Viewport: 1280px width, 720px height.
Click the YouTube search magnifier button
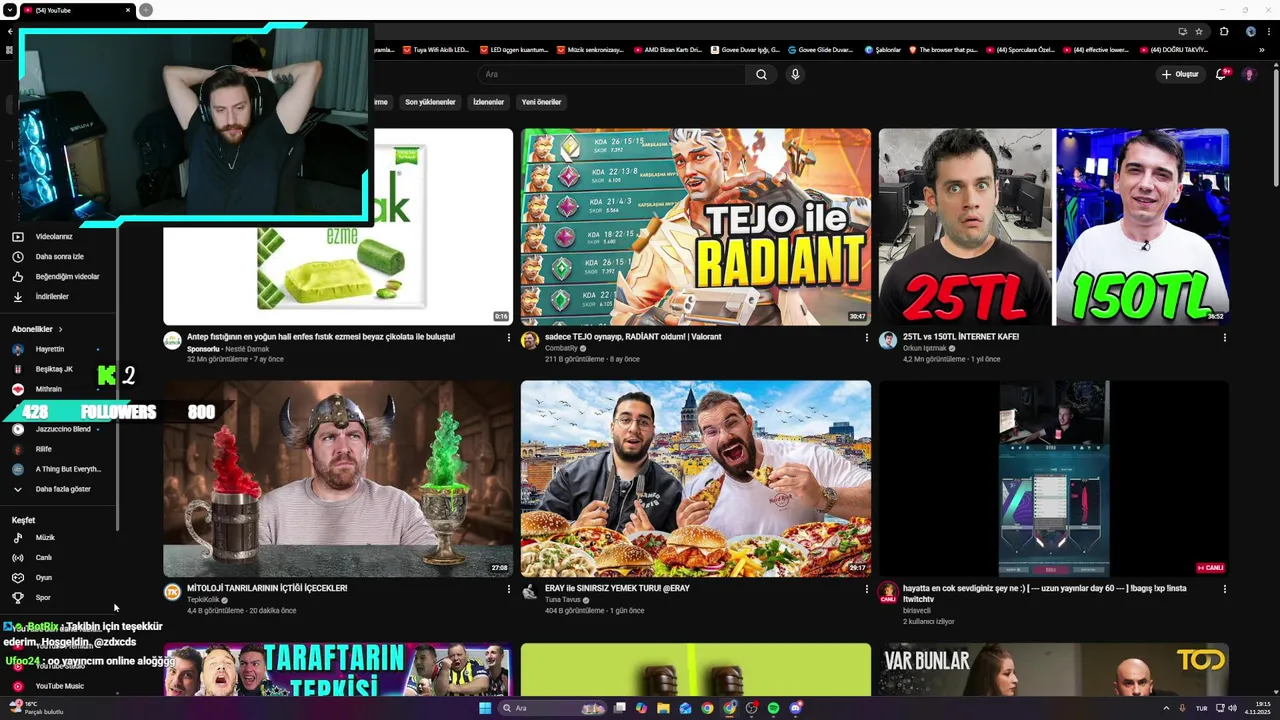point(761,74)
